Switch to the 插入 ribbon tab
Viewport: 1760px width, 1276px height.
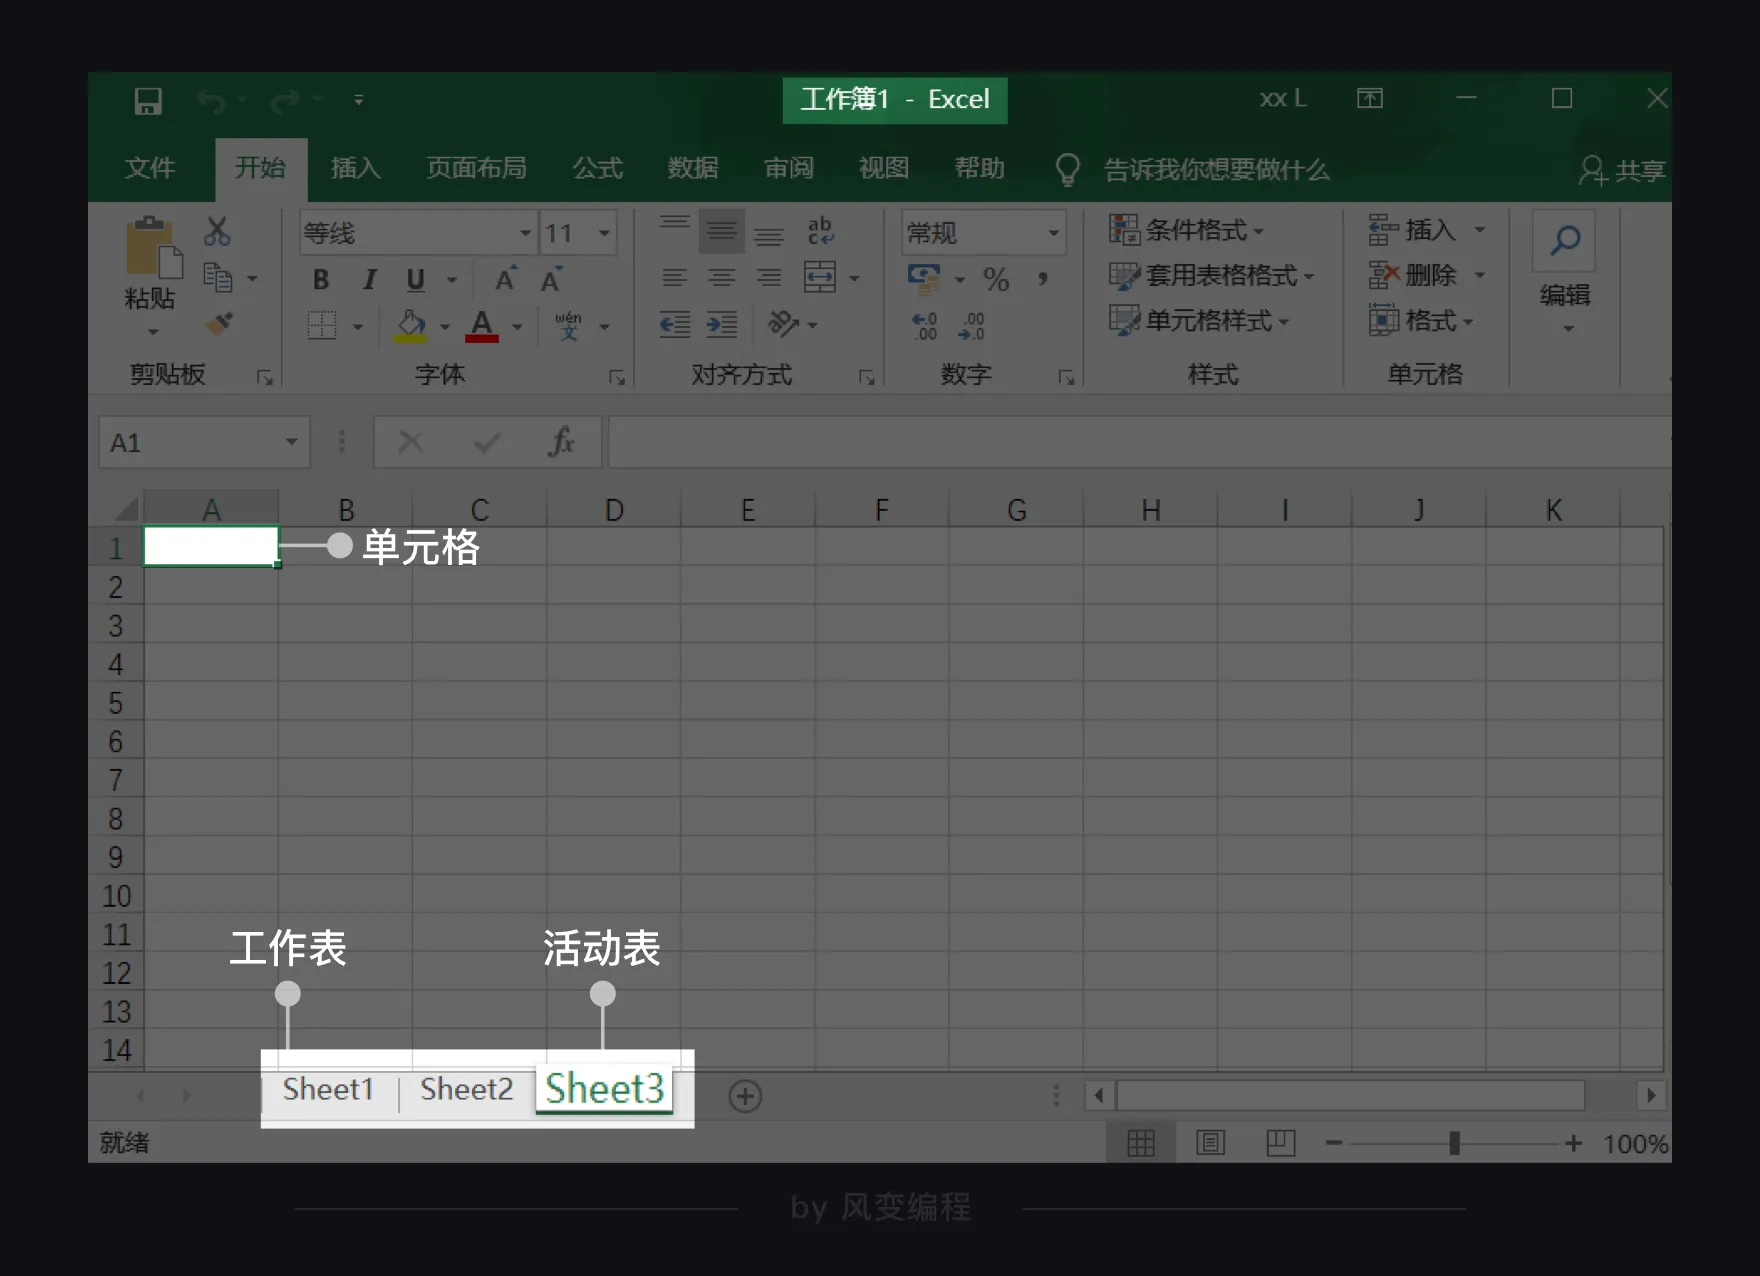pos(355,168)
